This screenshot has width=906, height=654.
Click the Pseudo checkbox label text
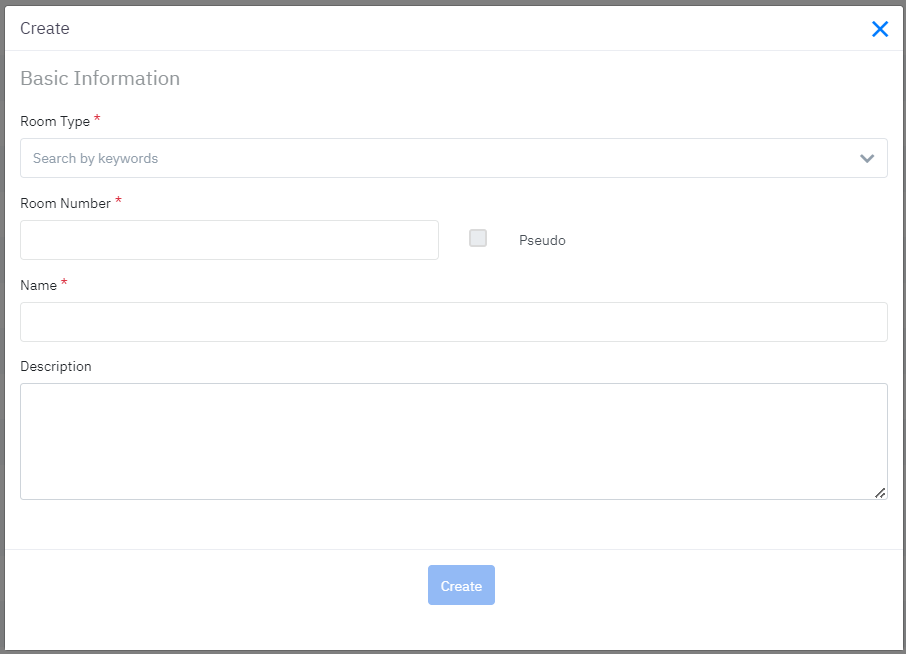click(542, 240)
